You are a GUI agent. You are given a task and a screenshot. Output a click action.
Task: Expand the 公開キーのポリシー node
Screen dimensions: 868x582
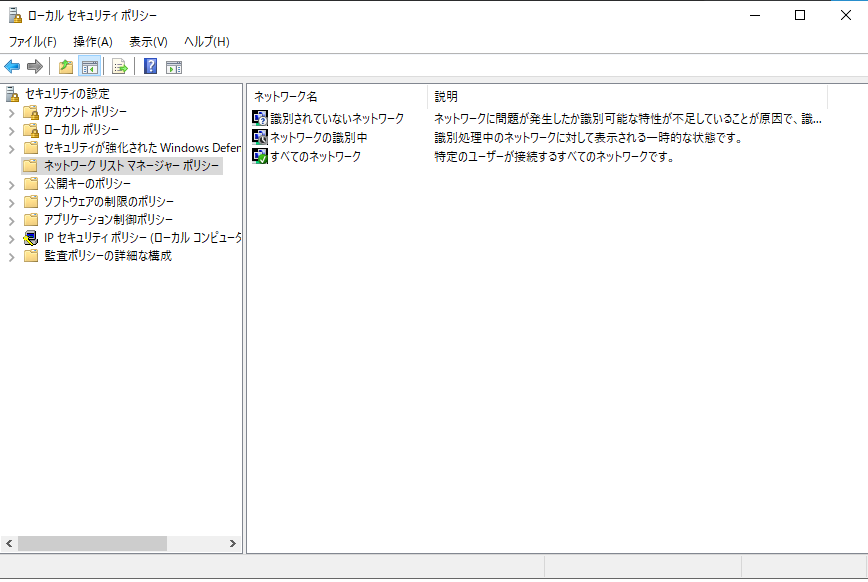11,184
